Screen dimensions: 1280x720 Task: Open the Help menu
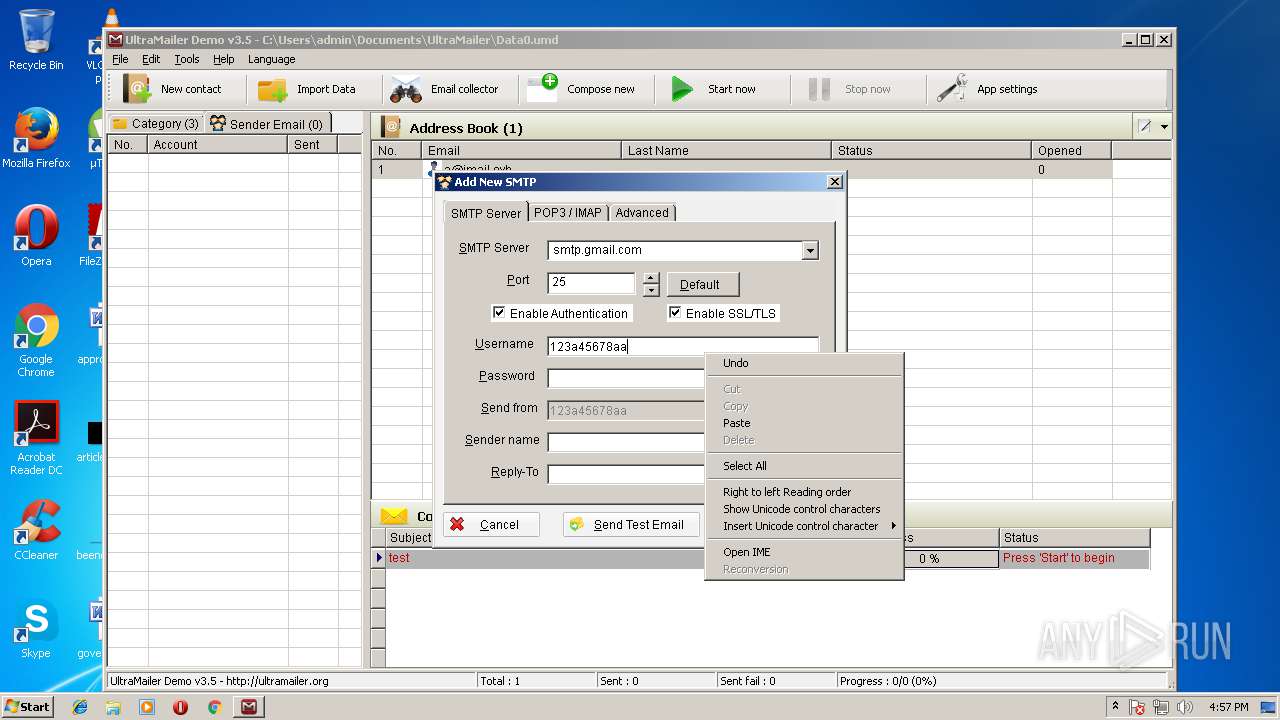224,59
